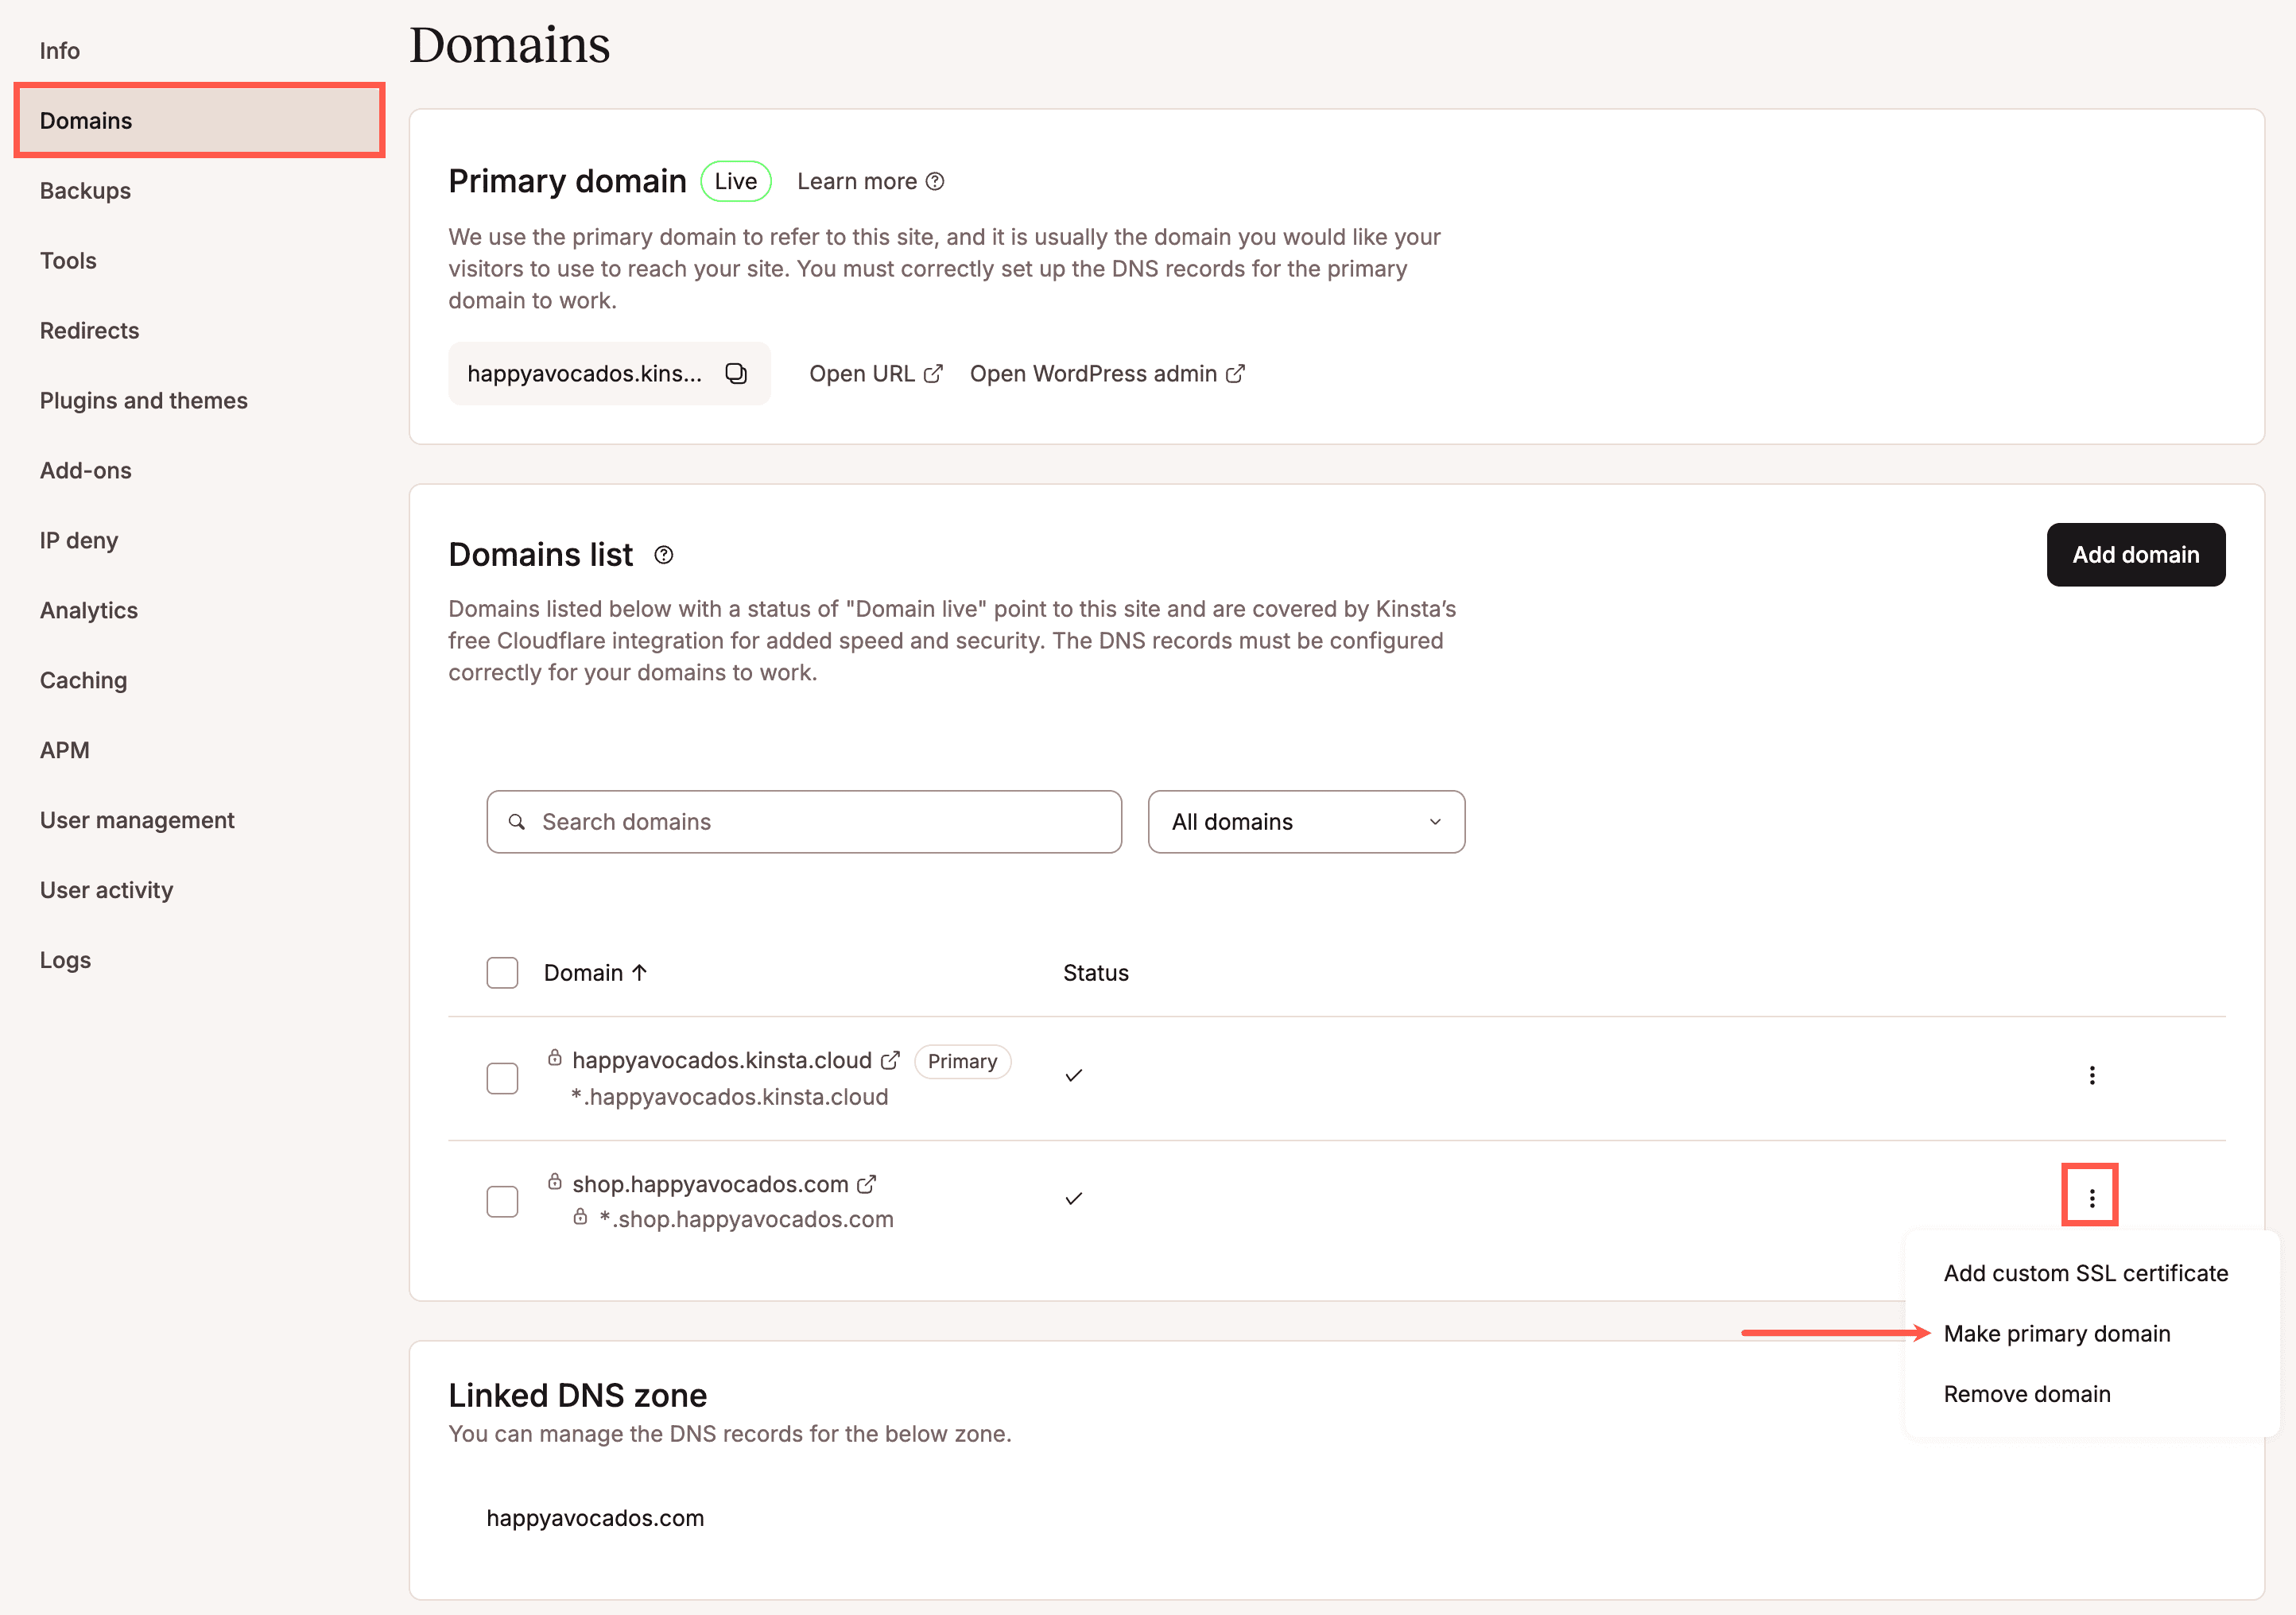Open happyavocados.kinsta.cloud via external link icon
Viewport: 2296px width, 1615px height.
point(891,1060)
